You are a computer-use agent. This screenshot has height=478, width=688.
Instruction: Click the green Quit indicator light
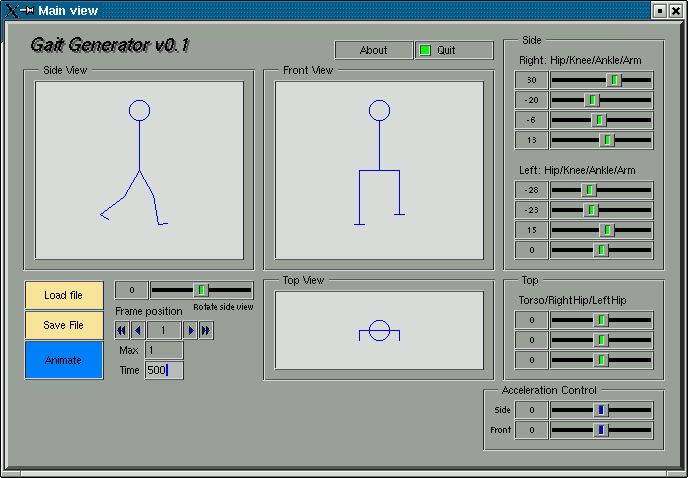[x=425, y=50]
